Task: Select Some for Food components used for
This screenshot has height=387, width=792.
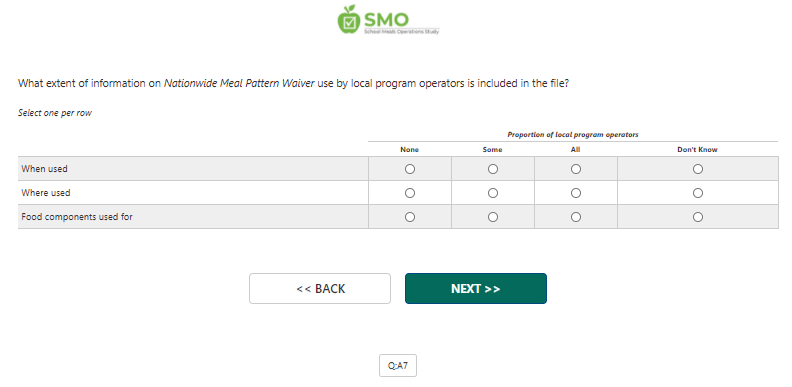Action: coord(492,217)
